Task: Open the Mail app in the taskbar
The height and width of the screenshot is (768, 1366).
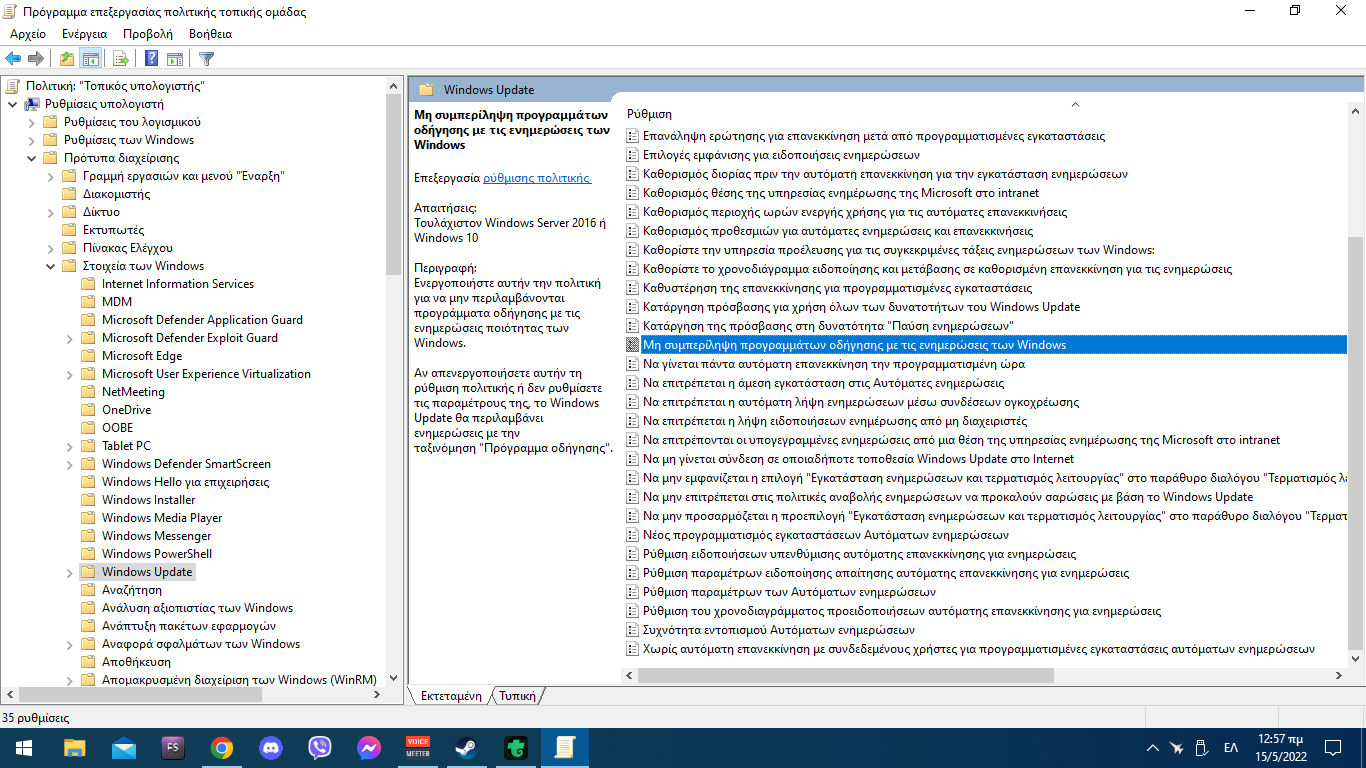Action: pyautogui.click(x=124, y=747)
